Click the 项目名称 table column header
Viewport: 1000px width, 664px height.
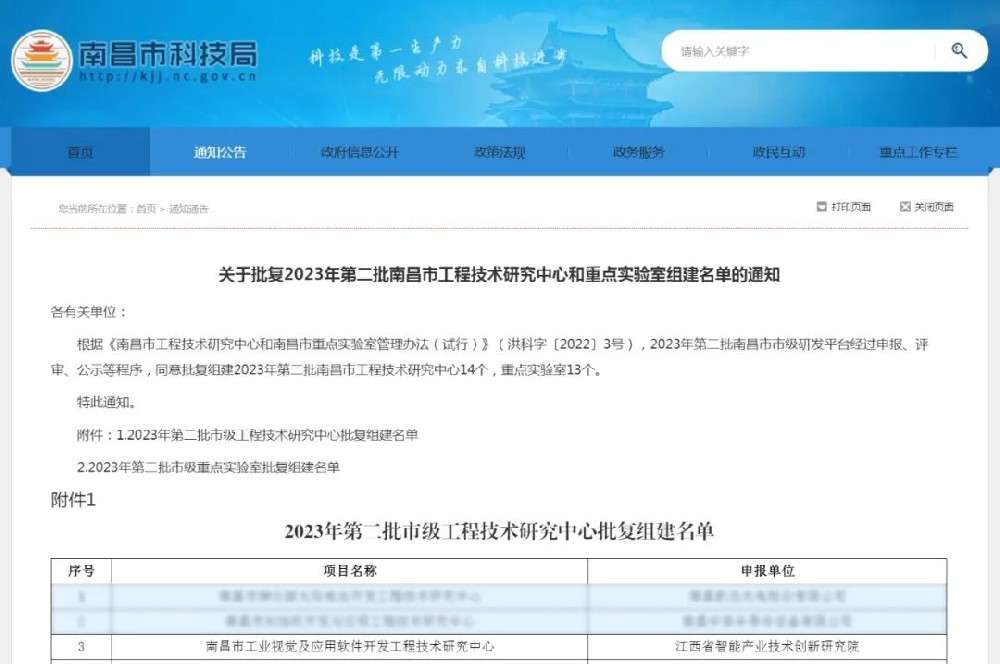[x=349, y=571]
